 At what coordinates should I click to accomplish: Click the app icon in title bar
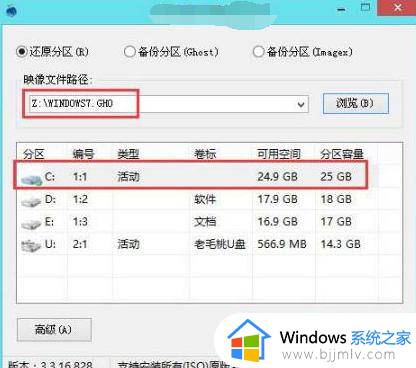pos(12,11)
